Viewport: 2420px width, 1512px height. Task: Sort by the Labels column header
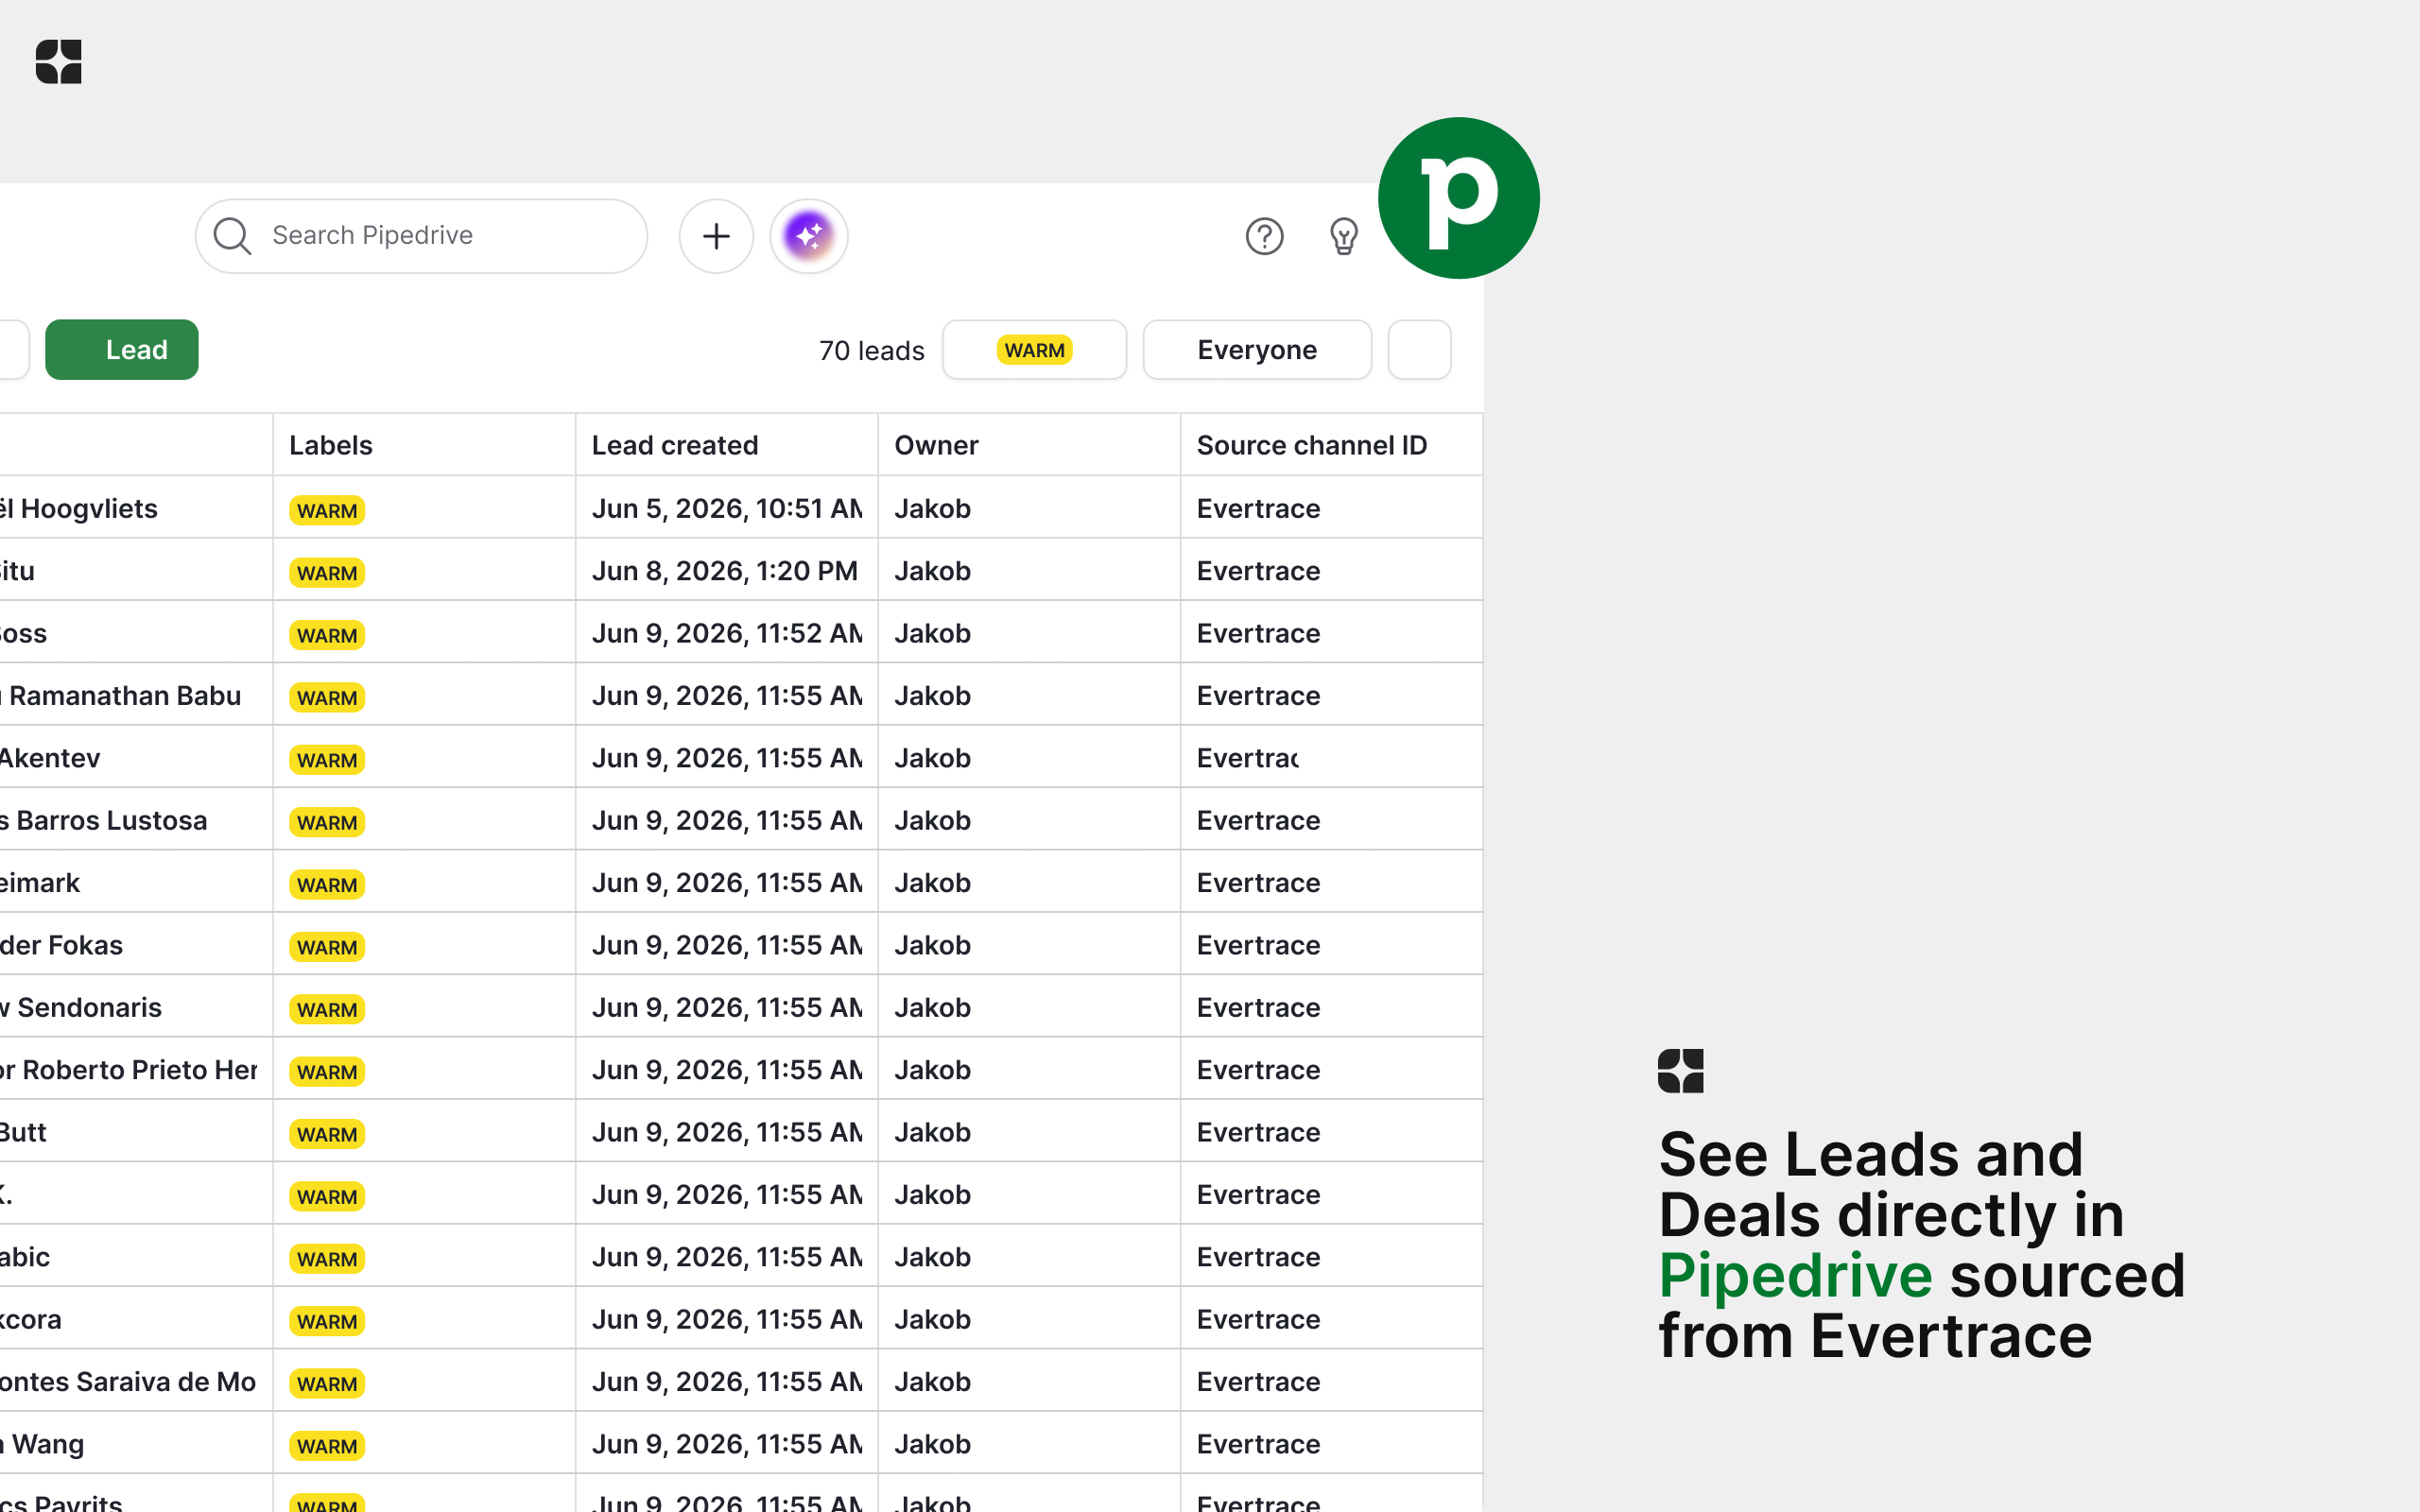(x=331, y=445)
